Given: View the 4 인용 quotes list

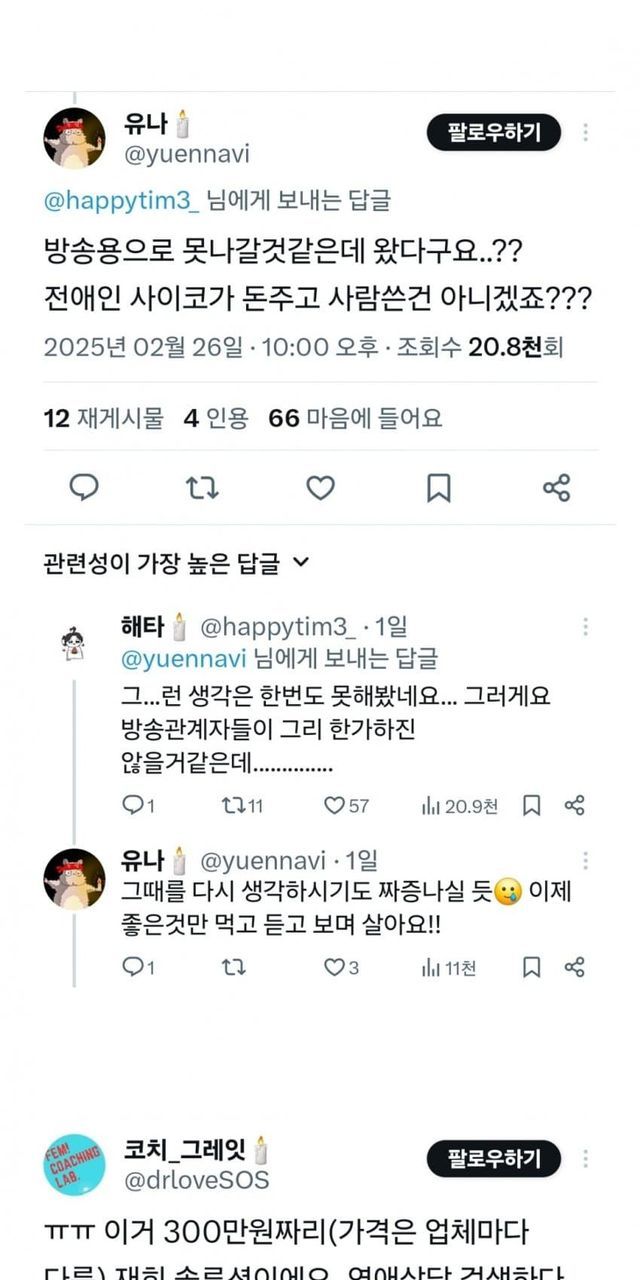Looking at the screenshot, I should pyautogui.click(x=215, y=418).
